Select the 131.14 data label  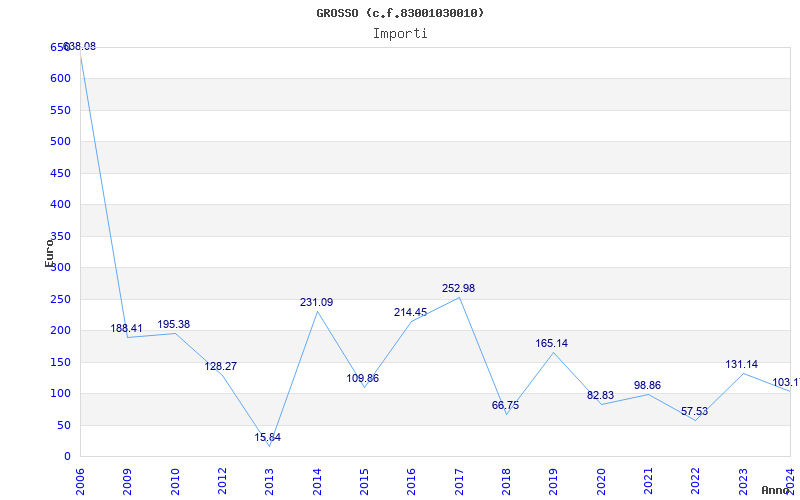(x=742, y=364)
